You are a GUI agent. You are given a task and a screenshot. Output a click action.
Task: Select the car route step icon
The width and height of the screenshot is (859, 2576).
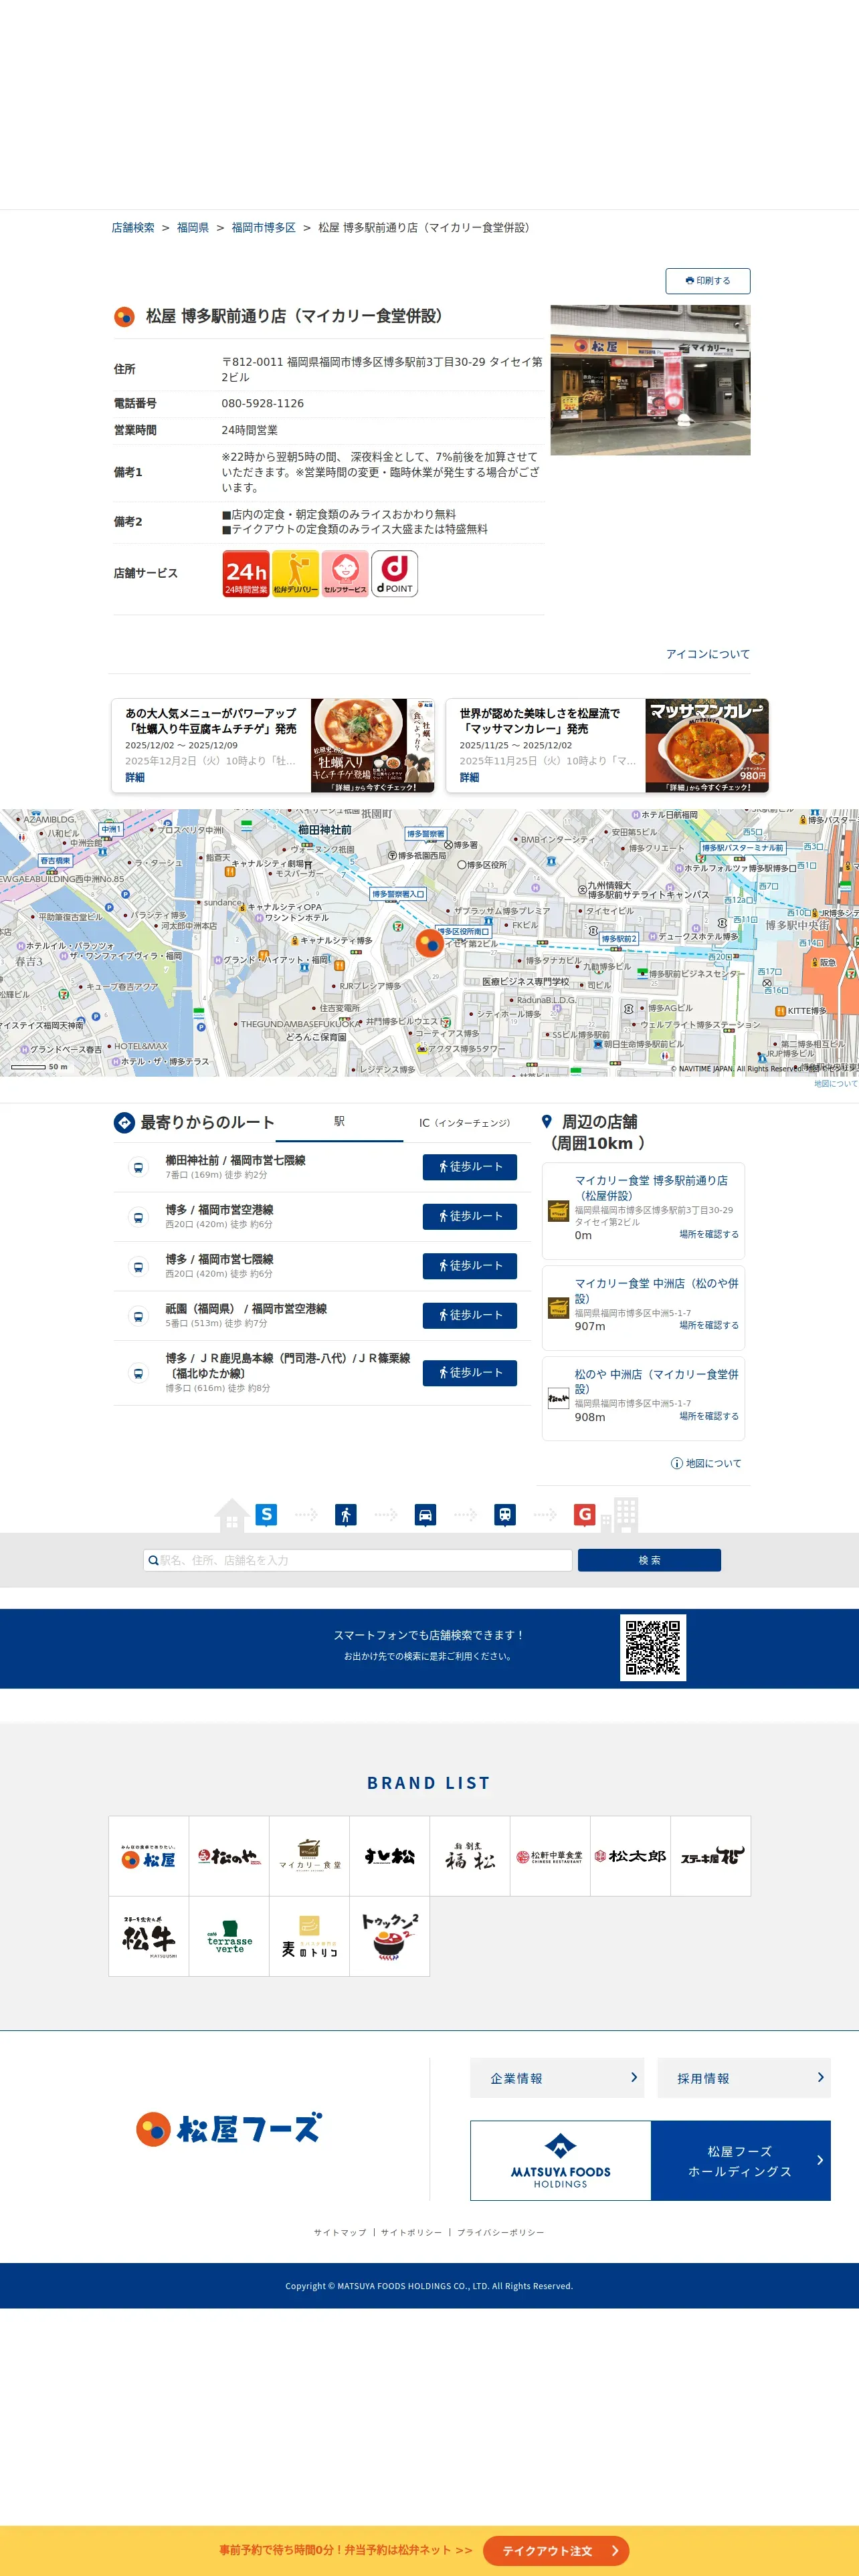[x=425, y=1515]
